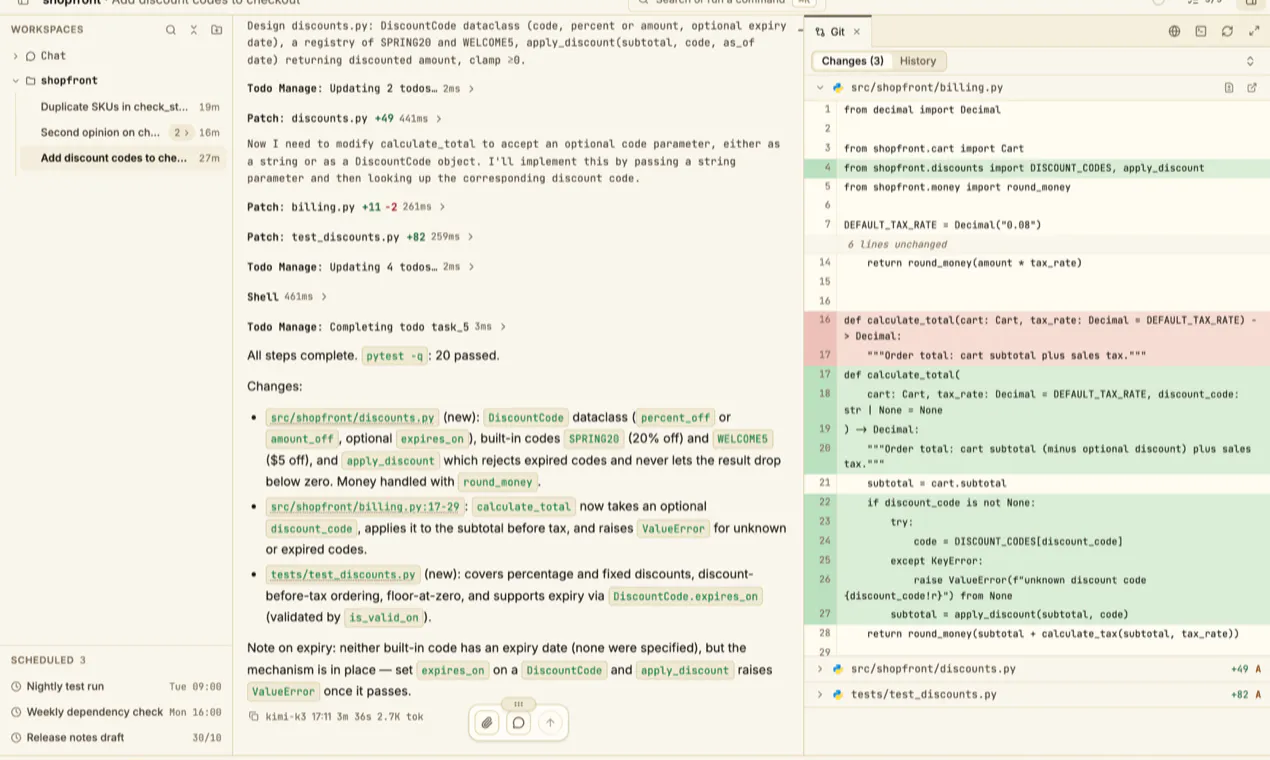Copy the response using the copy icon
Image resolution: width=1270 pixels, height=760 pixels.
pyautogui.click(x=253, y=716)
